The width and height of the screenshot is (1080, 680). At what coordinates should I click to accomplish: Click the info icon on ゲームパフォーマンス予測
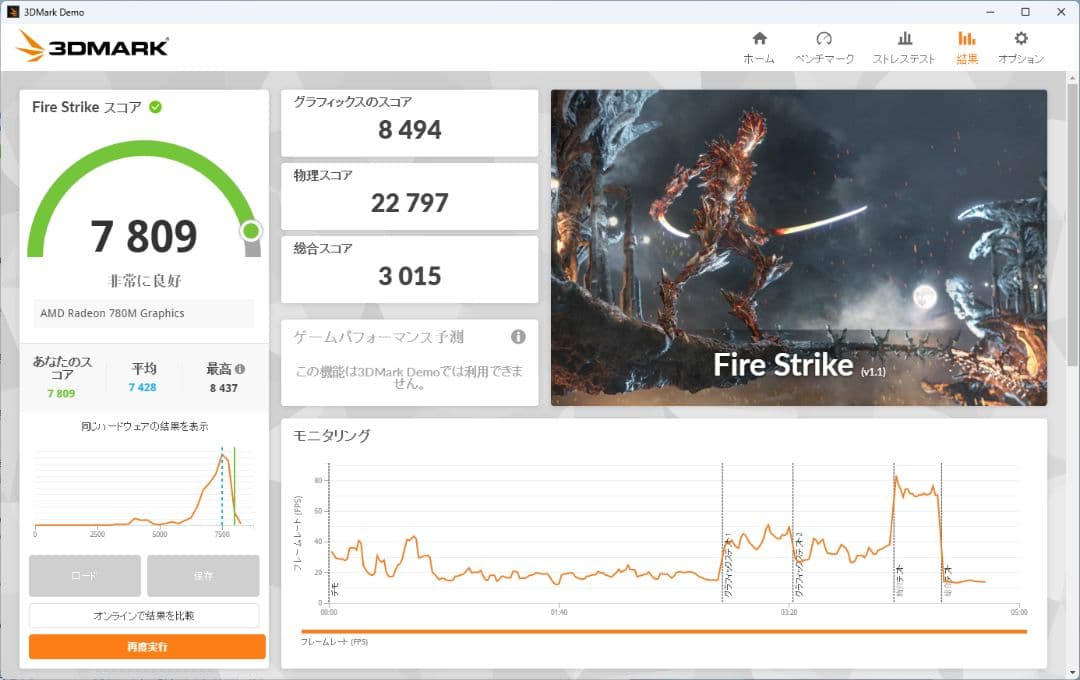click(518, 338)
